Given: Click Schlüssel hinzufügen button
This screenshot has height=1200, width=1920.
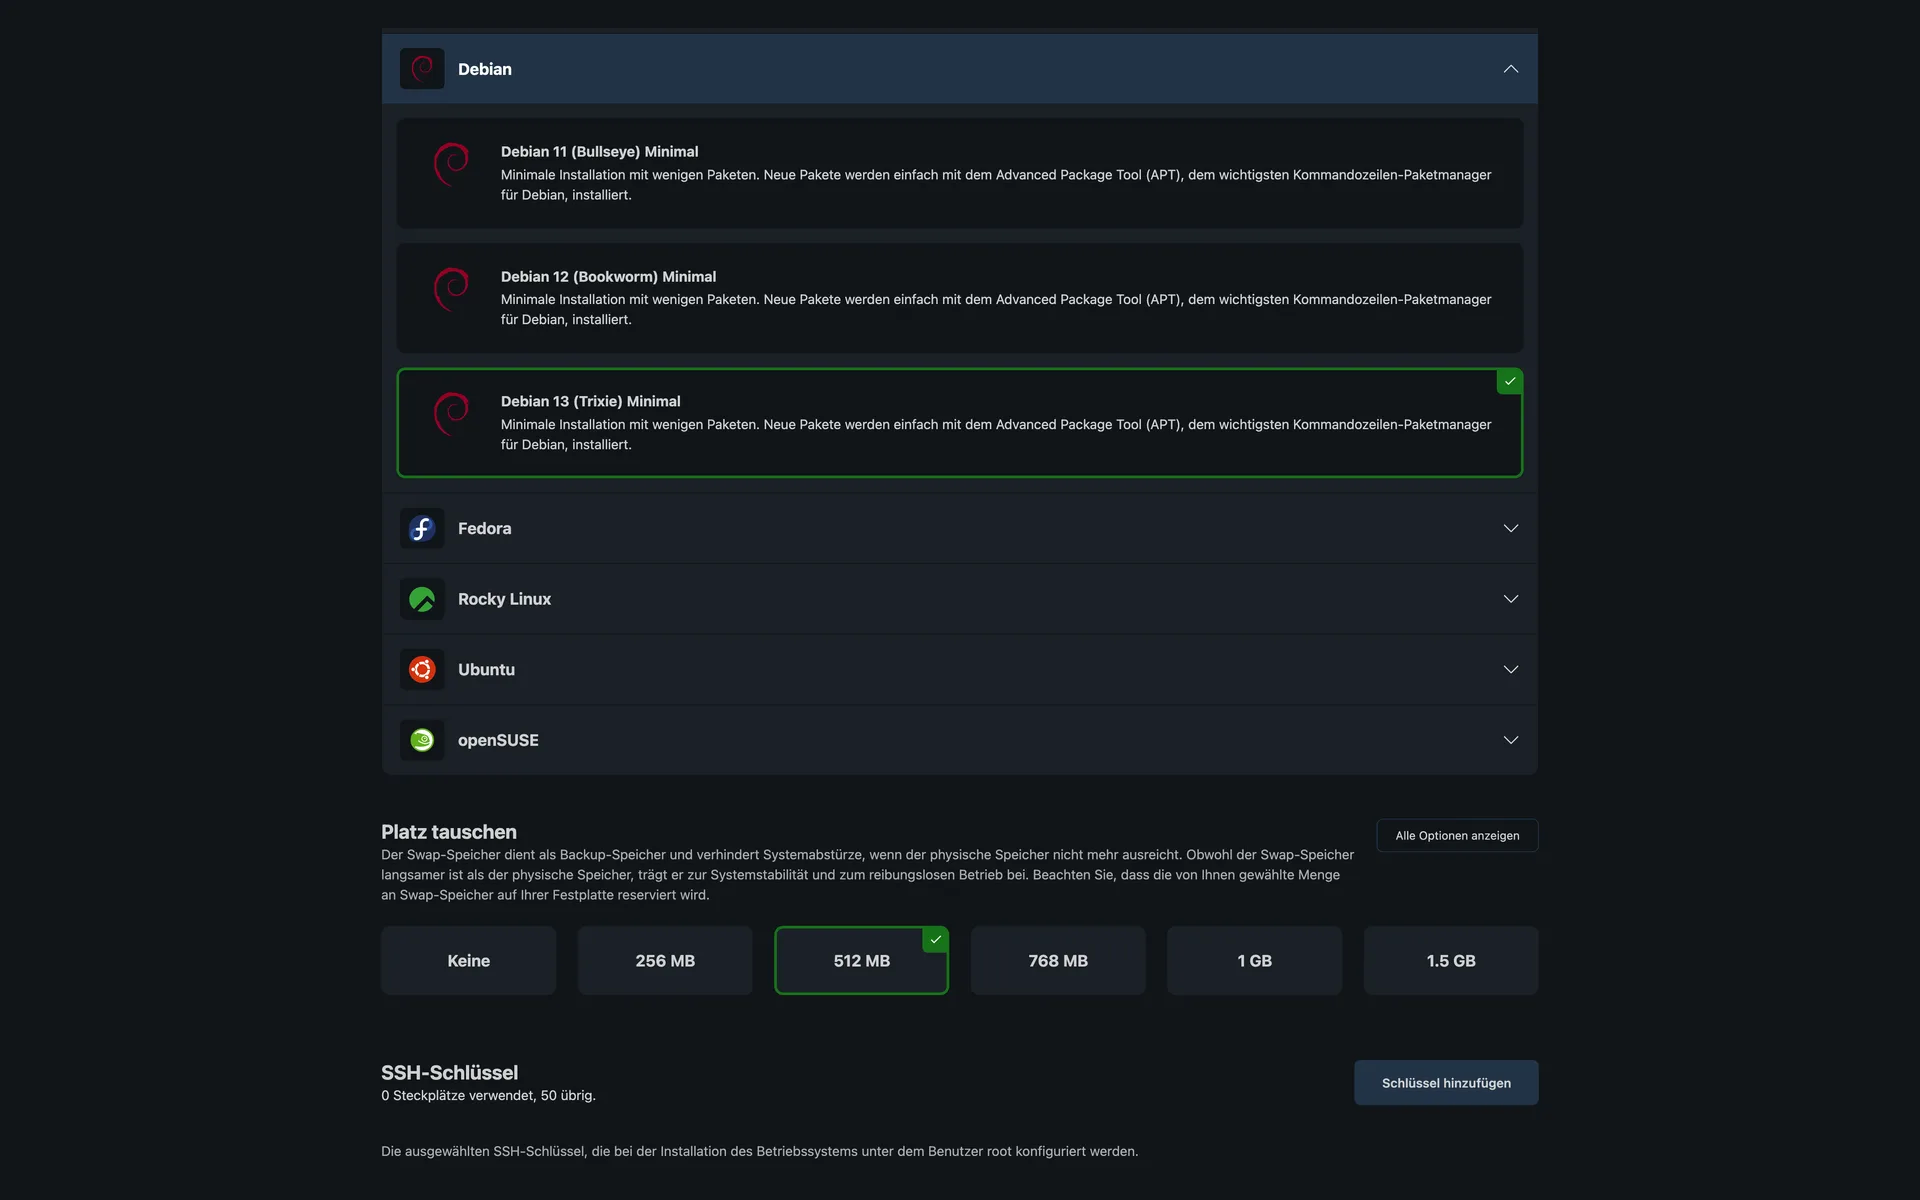Looking at the screenshot, I should tap(1446, 1083).
